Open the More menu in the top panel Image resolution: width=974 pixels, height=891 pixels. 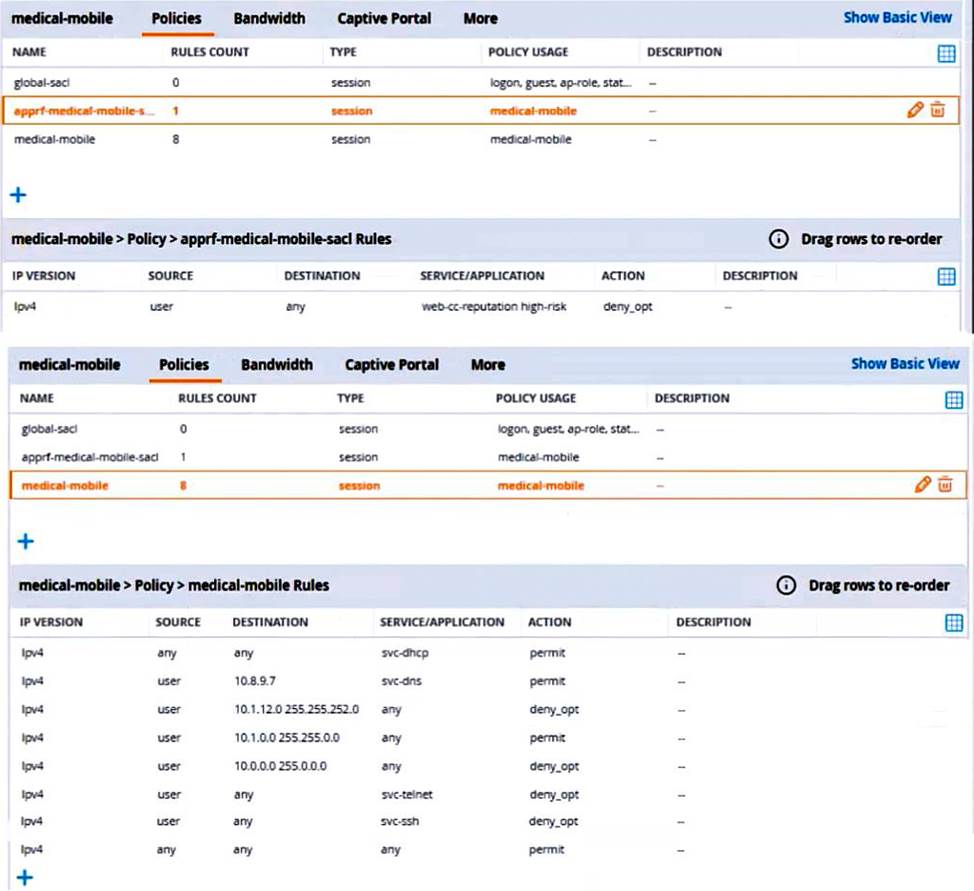[x=480, y=18]
